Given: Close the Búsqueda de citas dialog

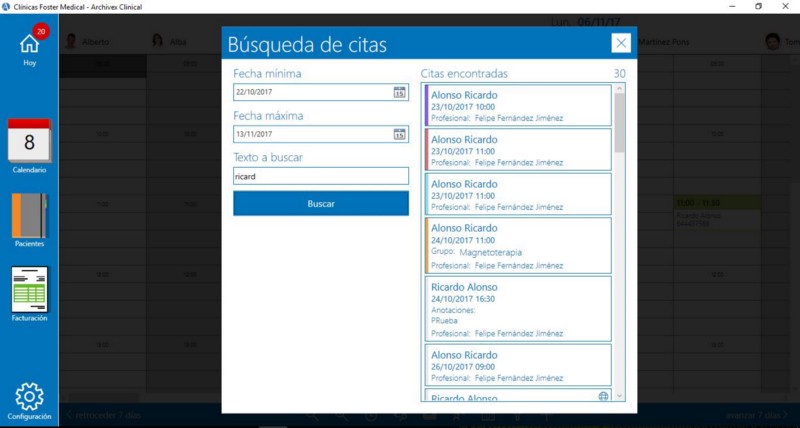Looking at the screenshot, I should [621, 43].
